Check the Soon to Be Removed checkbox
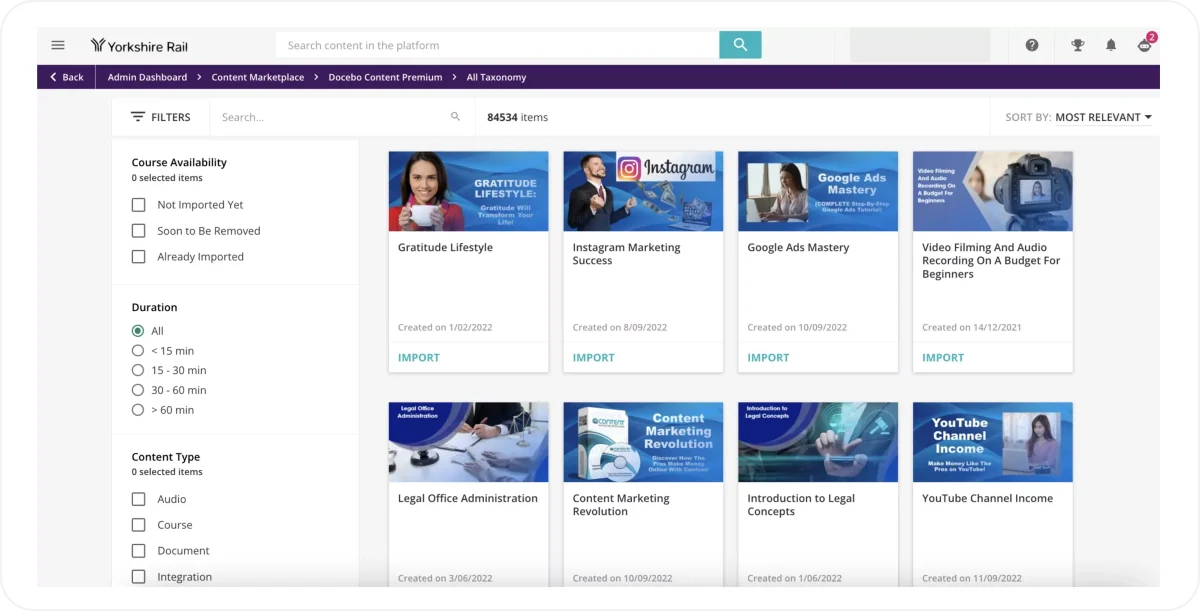 point(139,231)
